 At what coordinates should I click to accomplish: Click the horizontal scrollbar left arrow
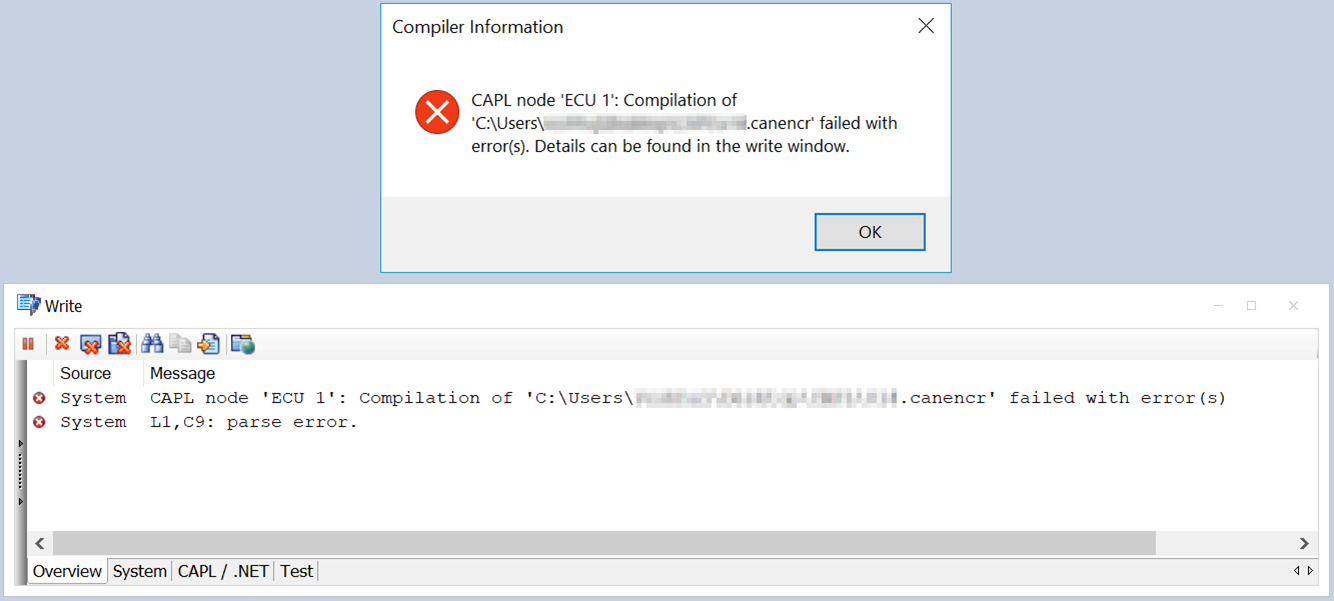tap(40, 543)
